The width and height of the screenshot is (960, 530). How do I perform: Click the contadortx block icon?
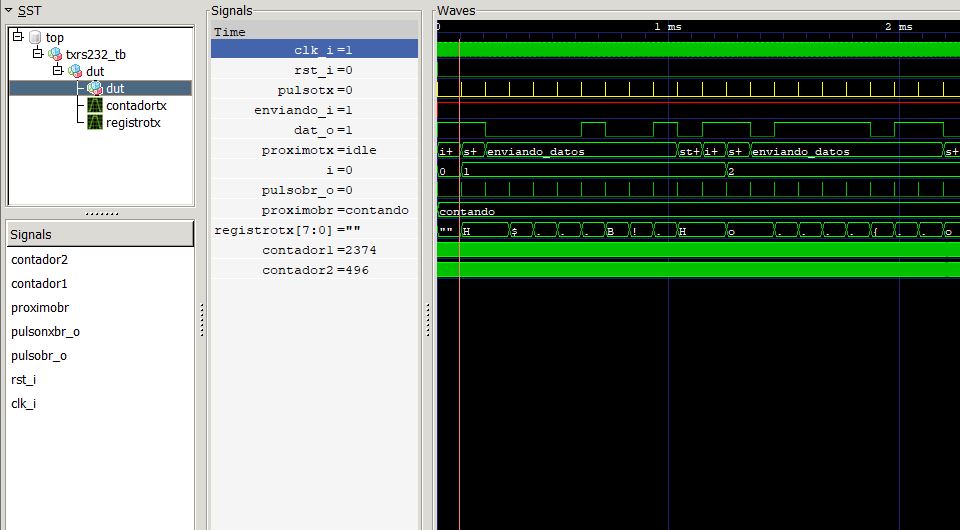pos(95,105)
